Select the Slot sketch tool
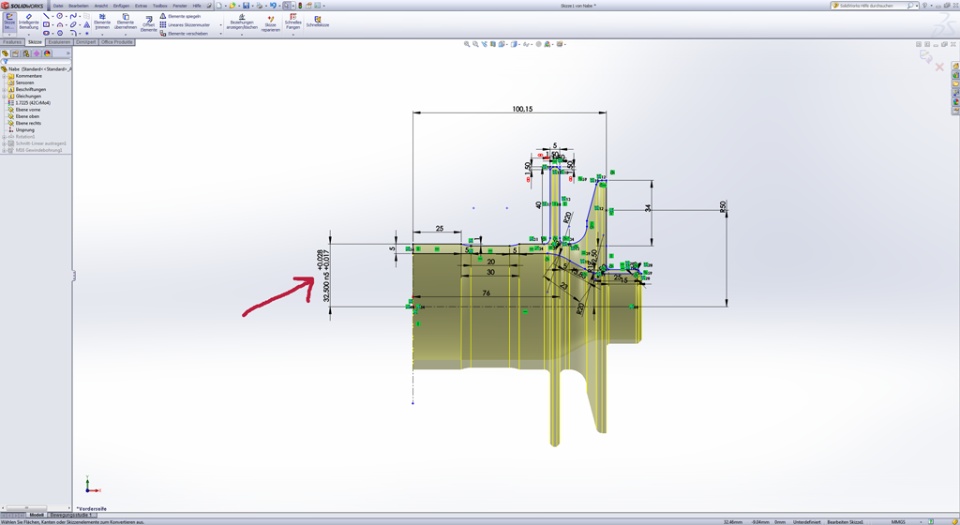 click(x=46, y=33)
